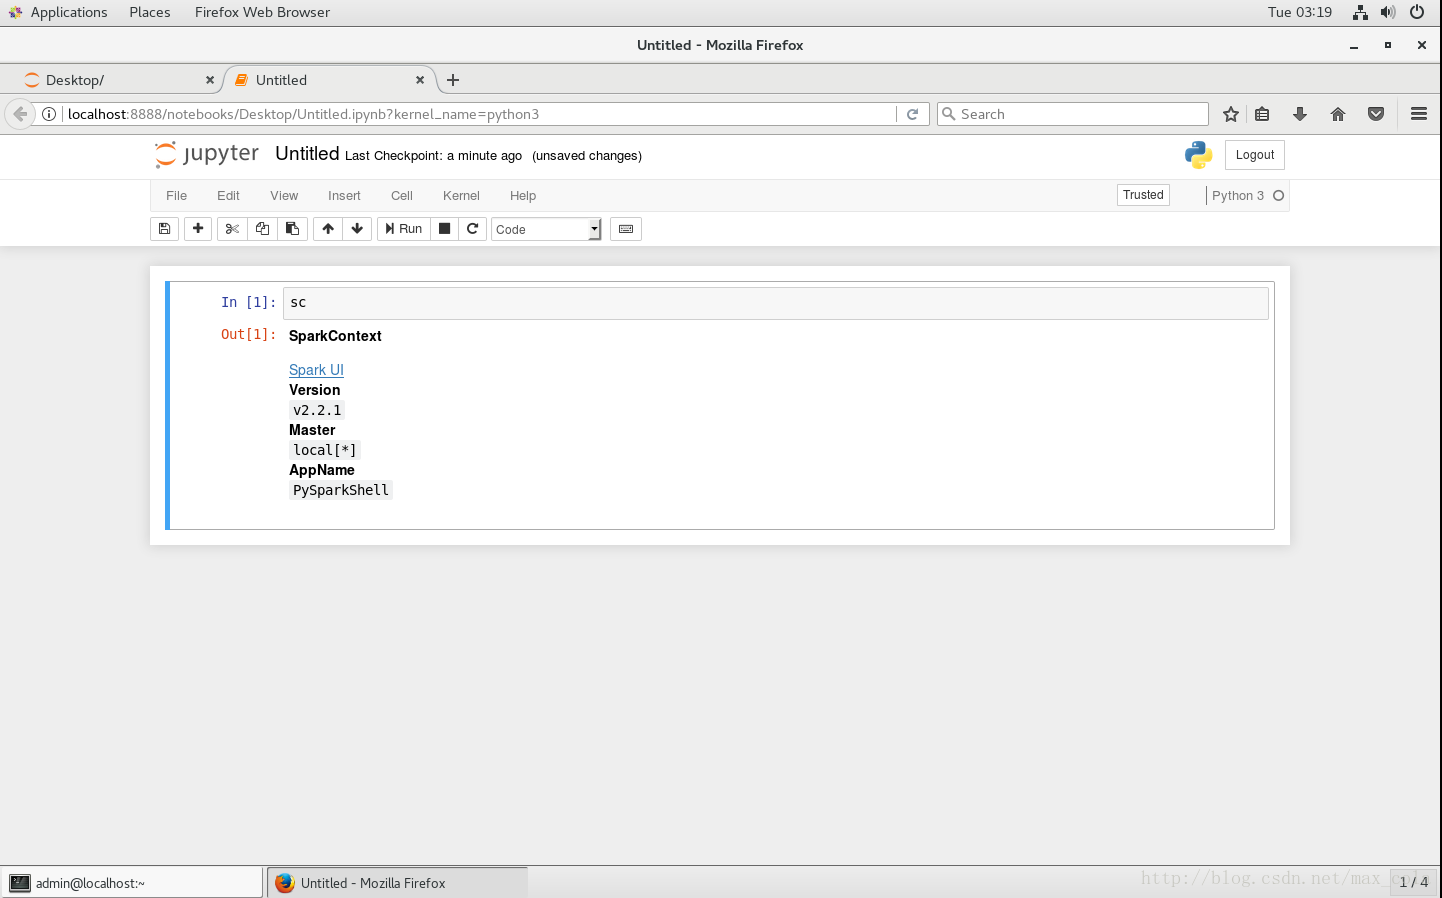1442x898 pixels.
Task: Show site information icon in URL bar
Action: (x=49, y=114)
